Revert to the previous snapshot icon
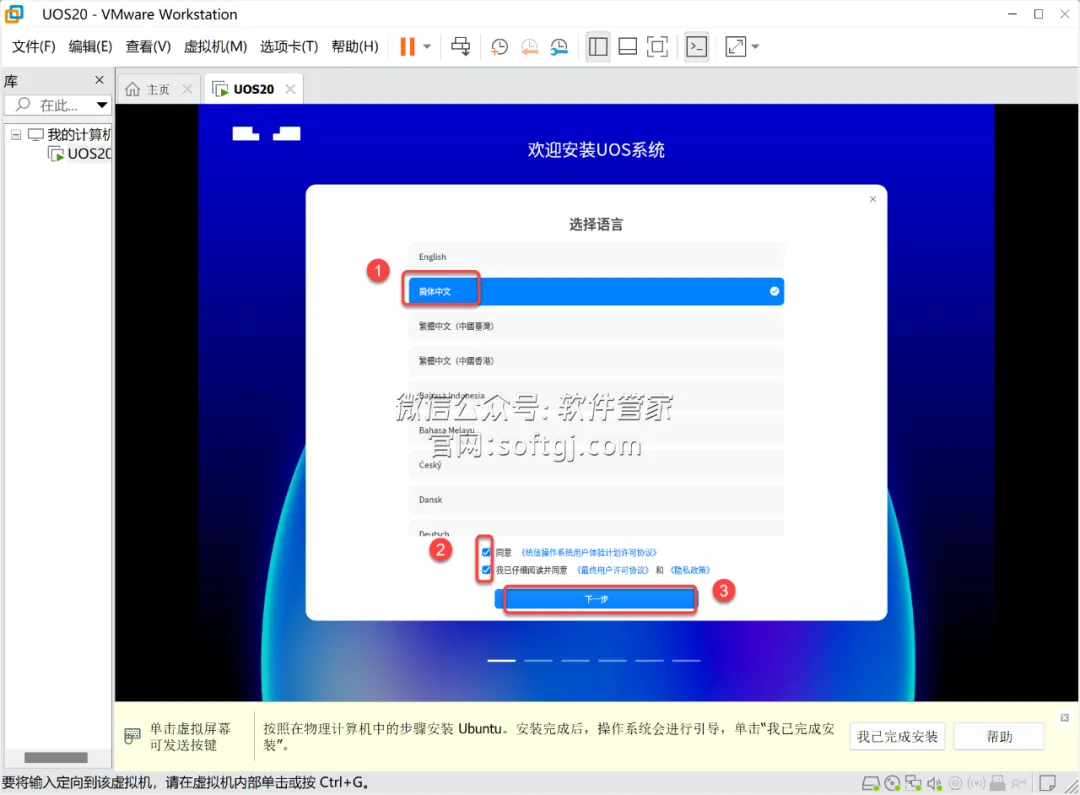 [530, 47]
